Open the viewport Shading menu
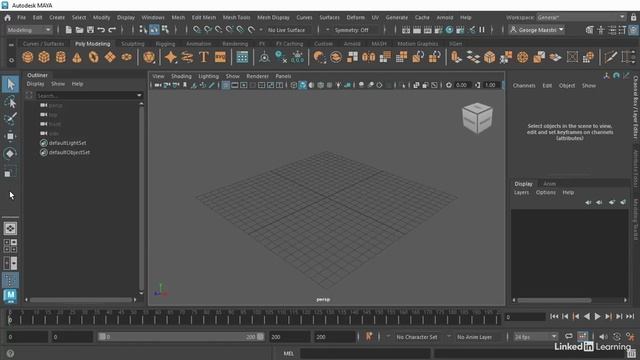This screenshot has width=640, height=360. click(181, 76)
